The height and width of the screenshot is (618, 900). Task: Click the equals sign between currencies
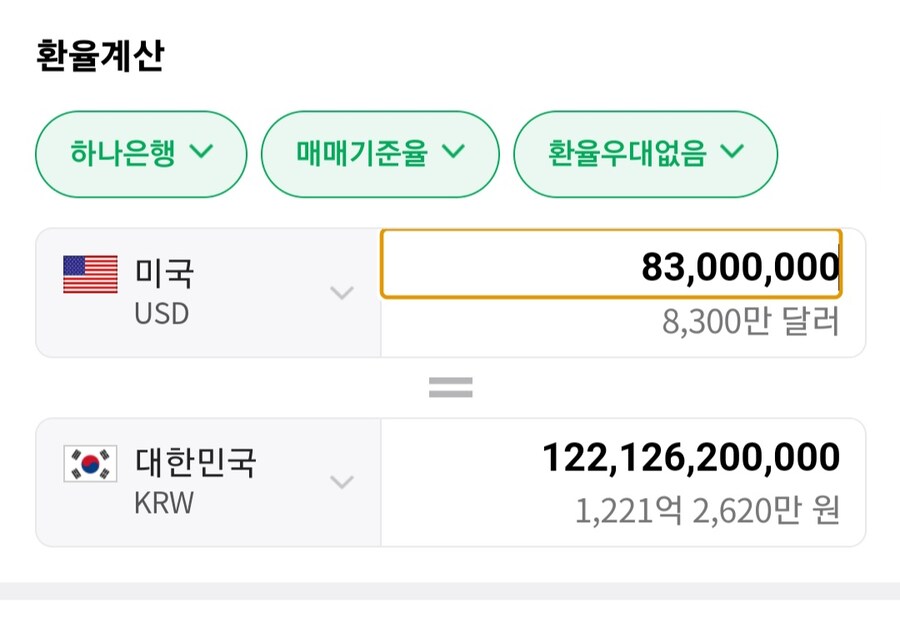point(450,388)
